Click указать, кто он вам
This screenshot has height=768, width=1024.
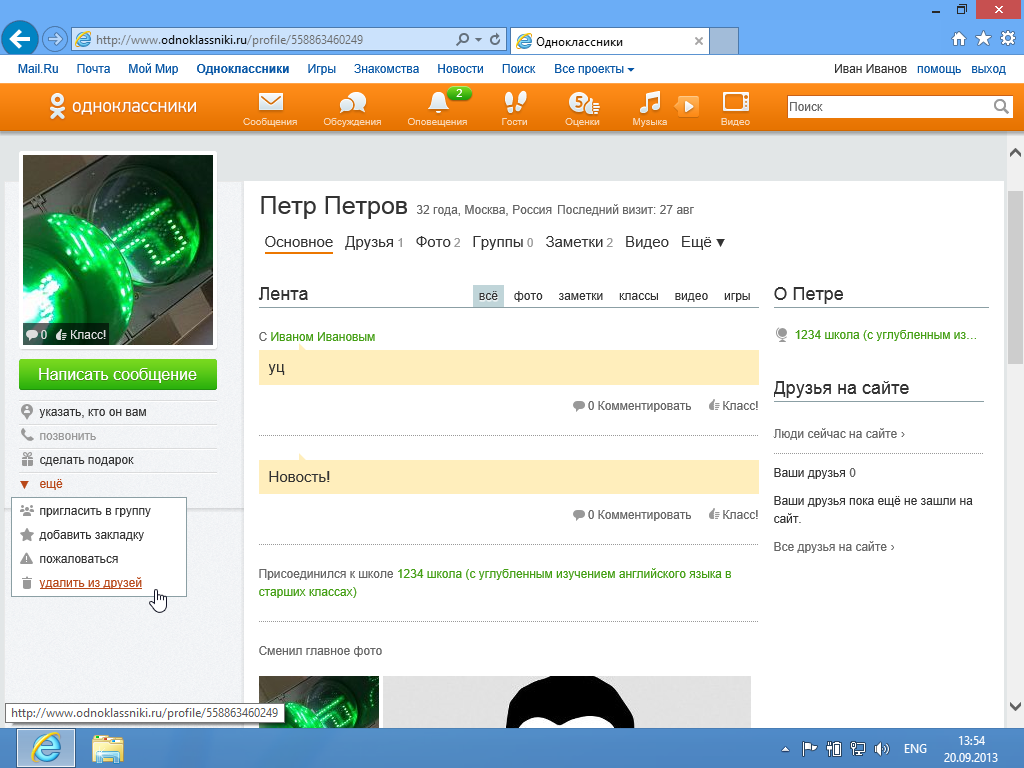pyautogui.click(x=92, y=412)
